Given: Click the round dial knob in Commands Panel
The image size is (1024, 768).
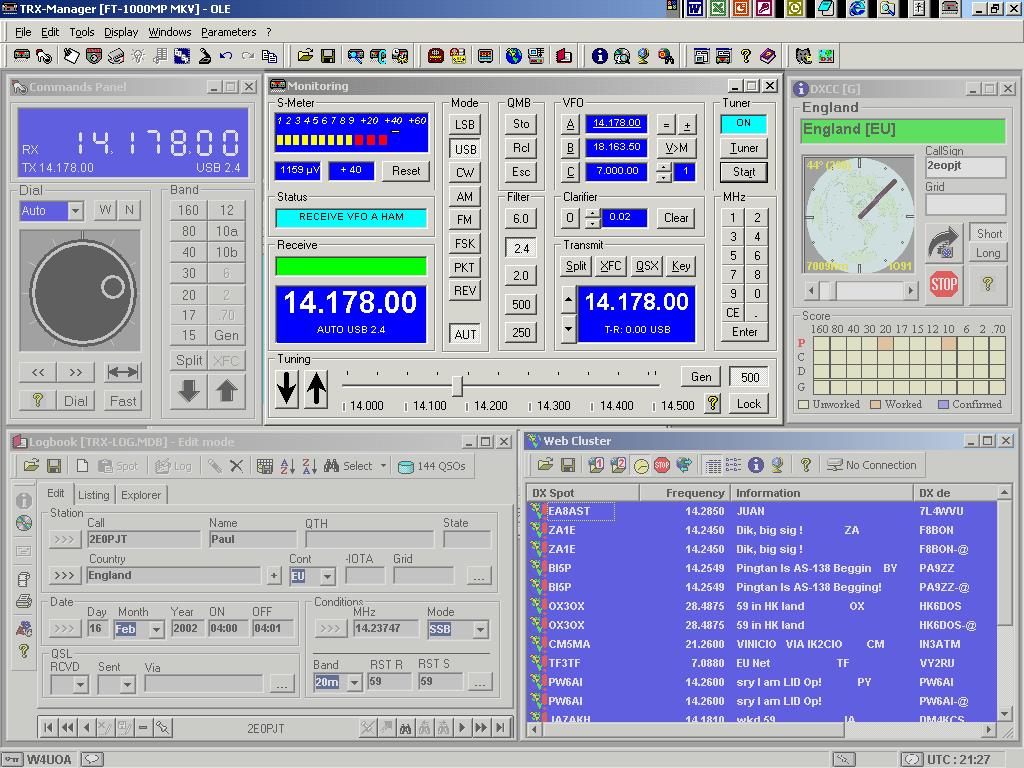Looking at the screenshot, I should coord(83,292).
